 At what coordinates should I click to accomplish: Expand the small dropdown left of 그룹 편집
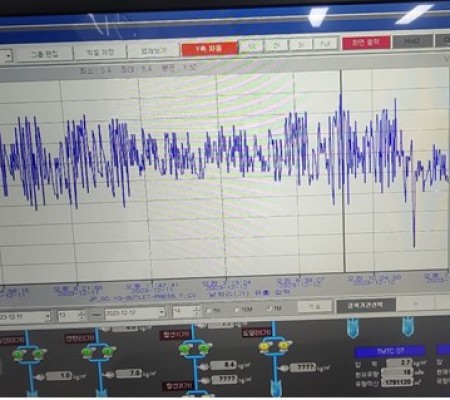(x=8, y=56)
